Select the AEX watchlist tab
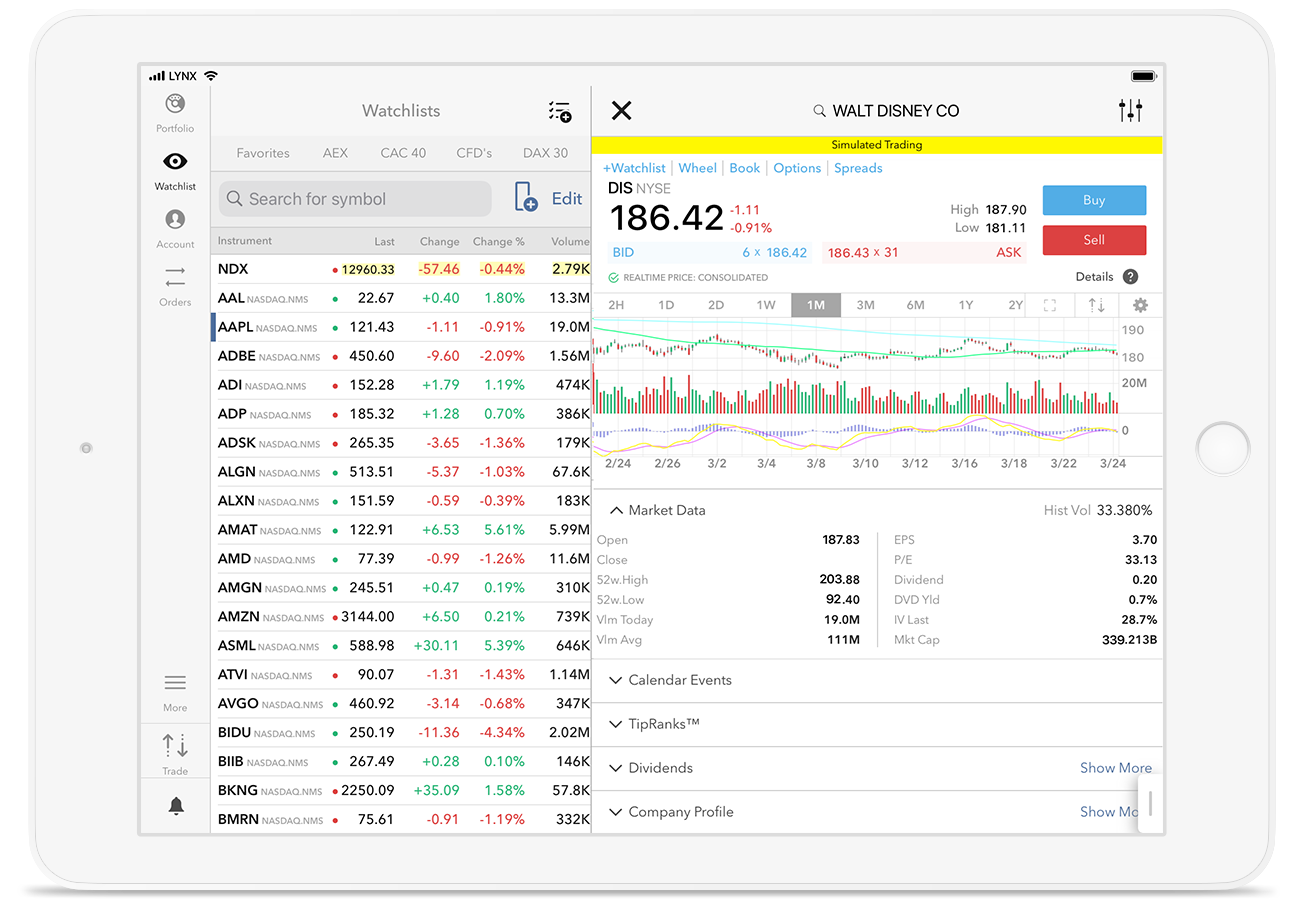Viewport: 1300px width, 900px height. click(335, 153)
